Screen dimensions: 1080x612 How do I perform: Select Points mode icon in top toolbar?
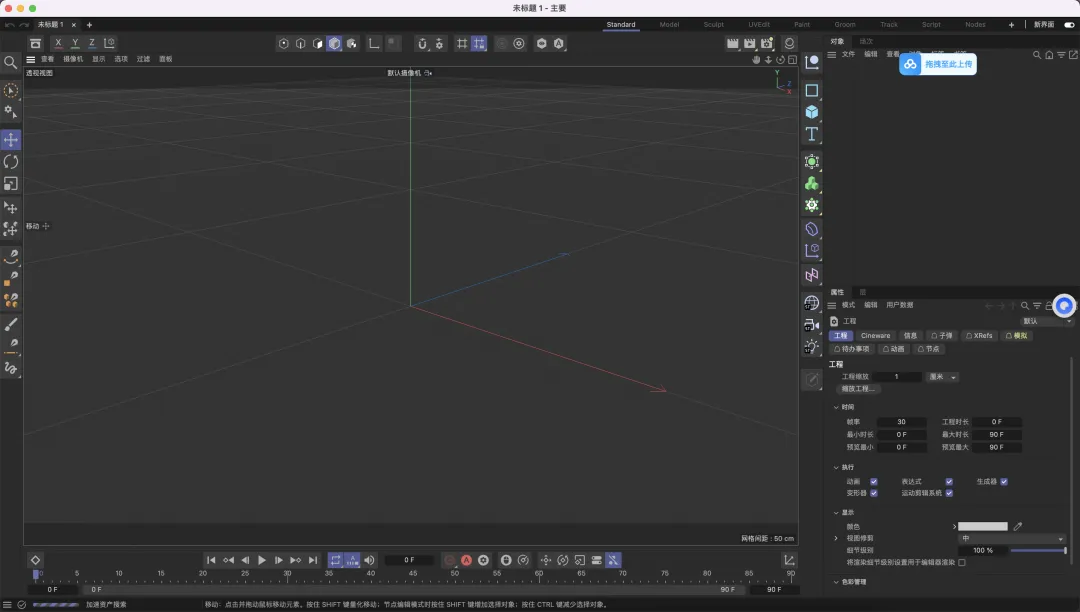coord(284,43)
